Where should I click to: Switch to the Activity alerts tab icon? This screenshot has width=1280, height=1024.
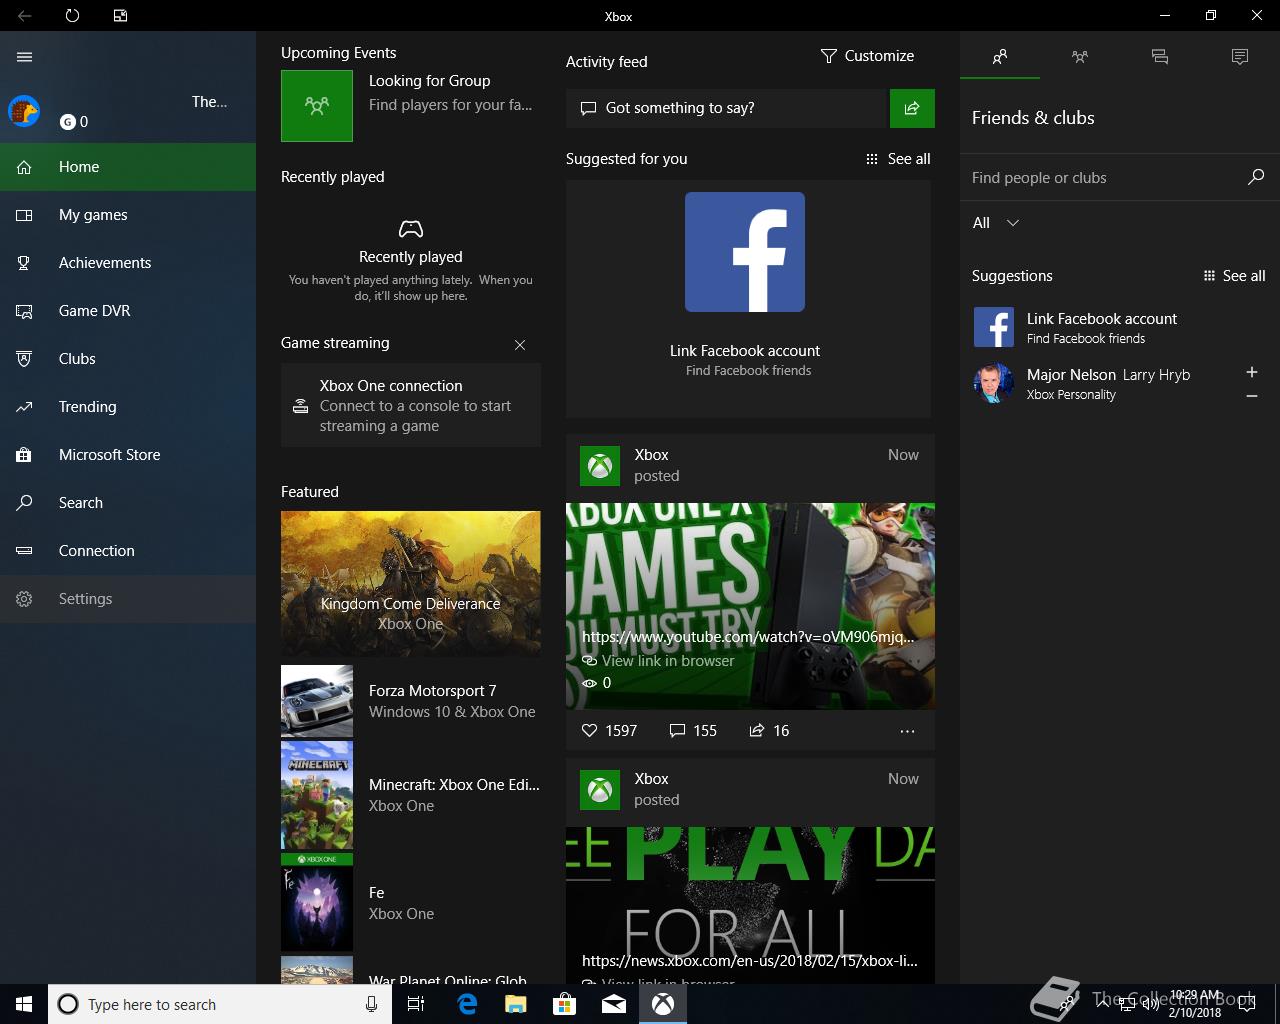(x=1240, y=57)
